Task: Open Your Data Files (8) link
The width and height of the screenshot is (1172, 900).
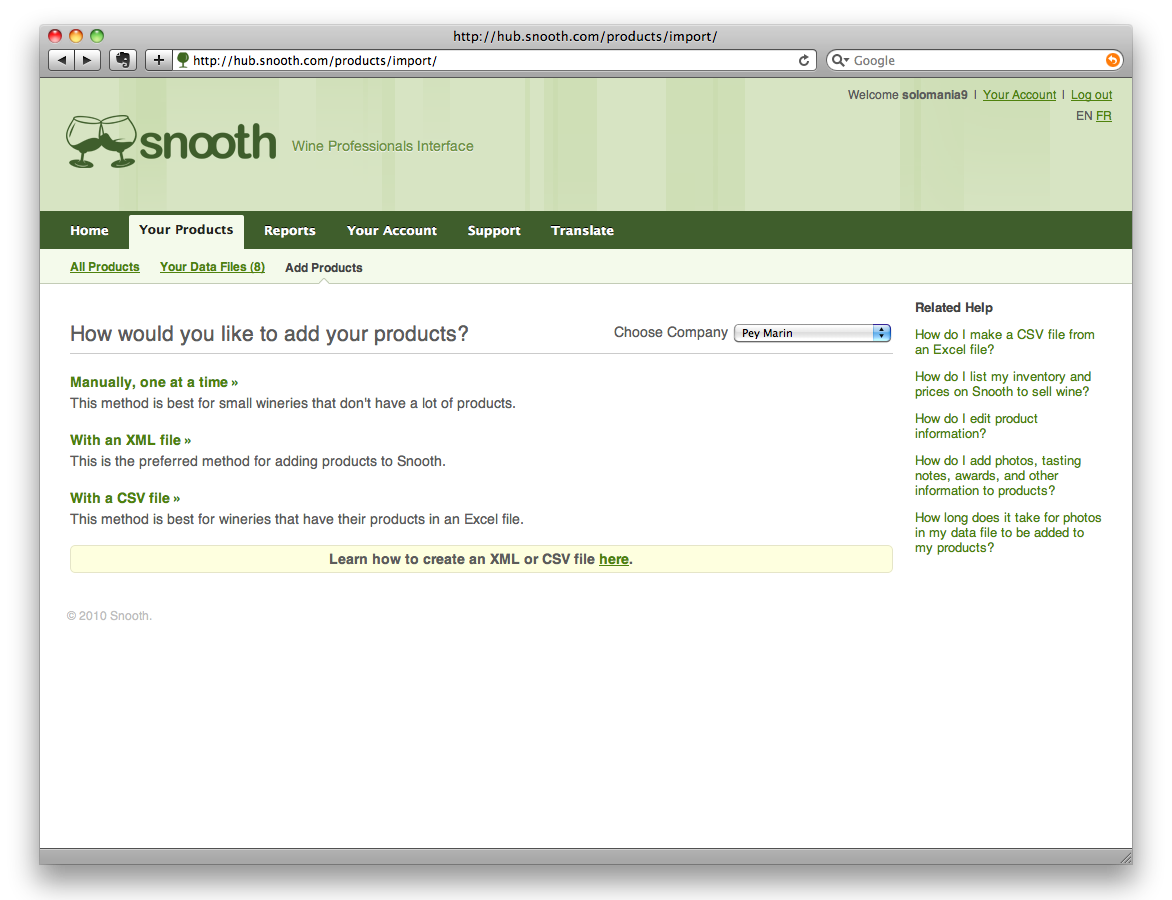Action: coord(212,267)
